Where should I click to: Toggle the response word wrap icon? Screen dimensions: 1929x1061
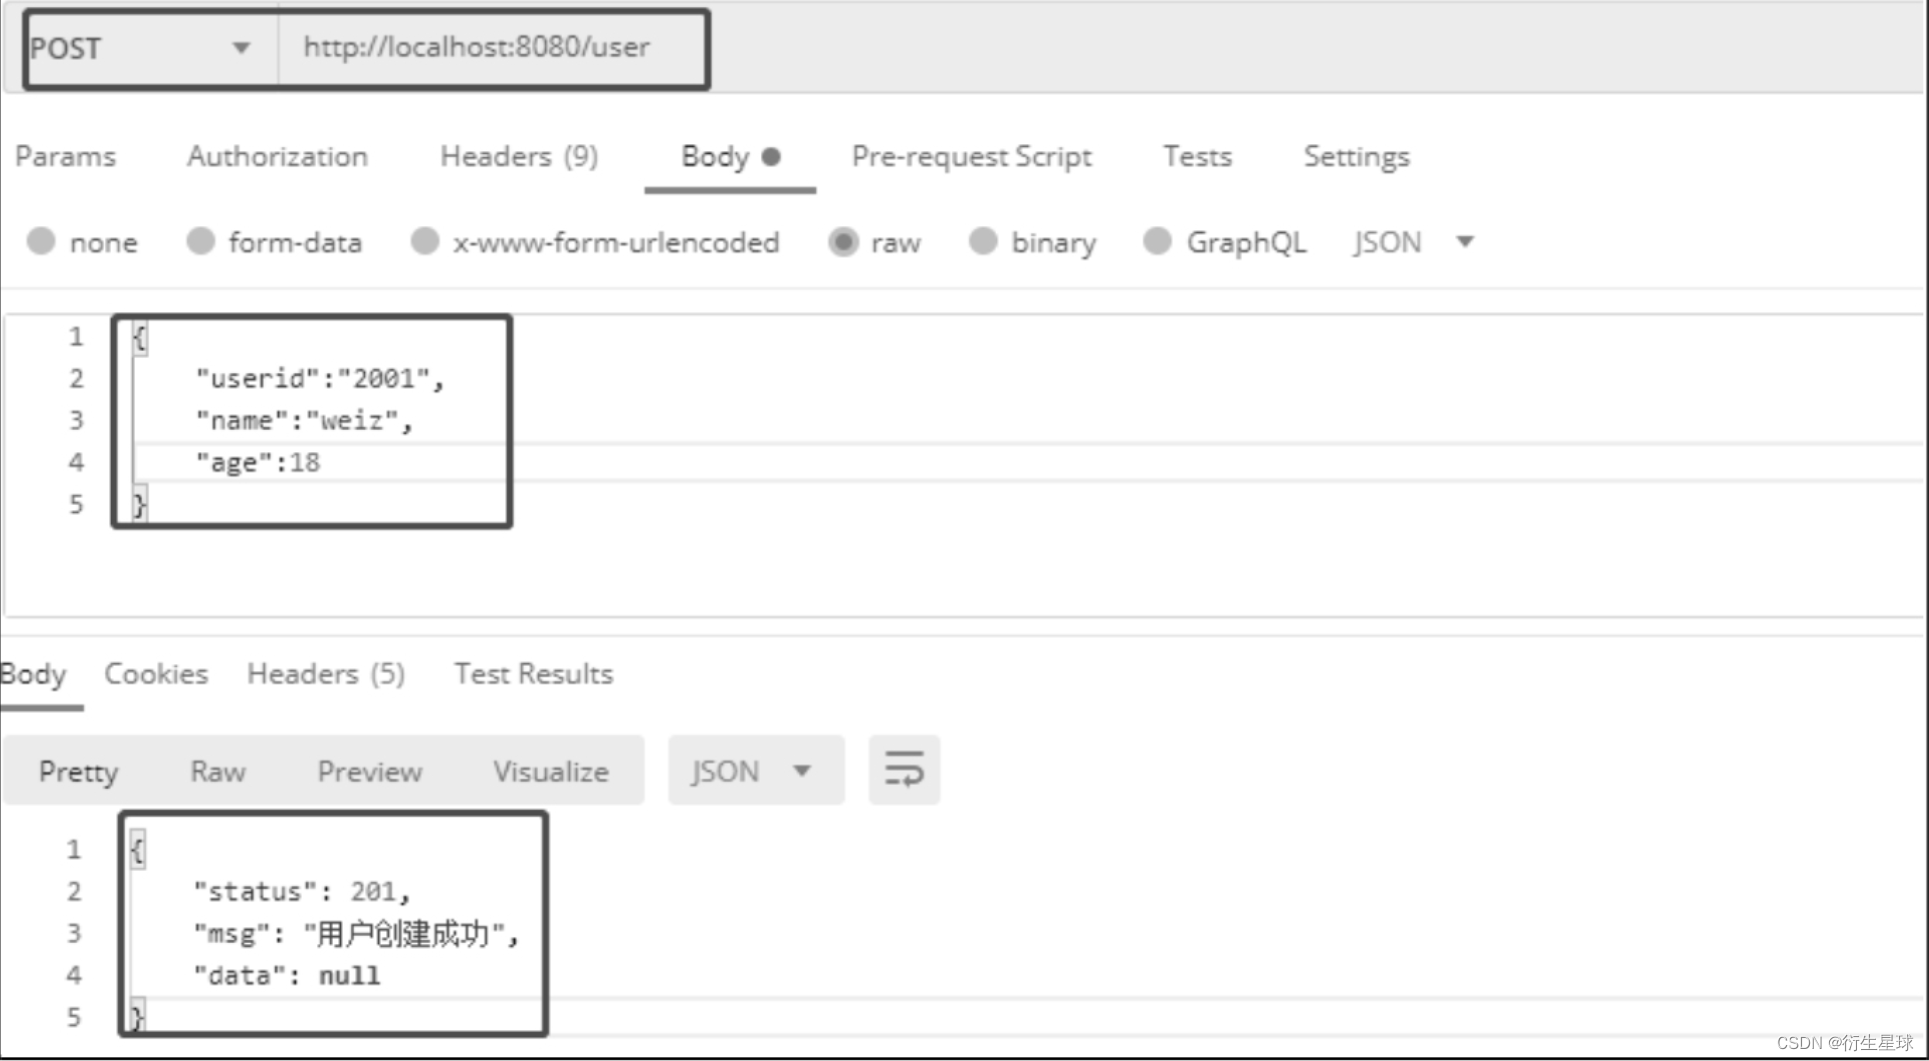[x=904, y=770]
